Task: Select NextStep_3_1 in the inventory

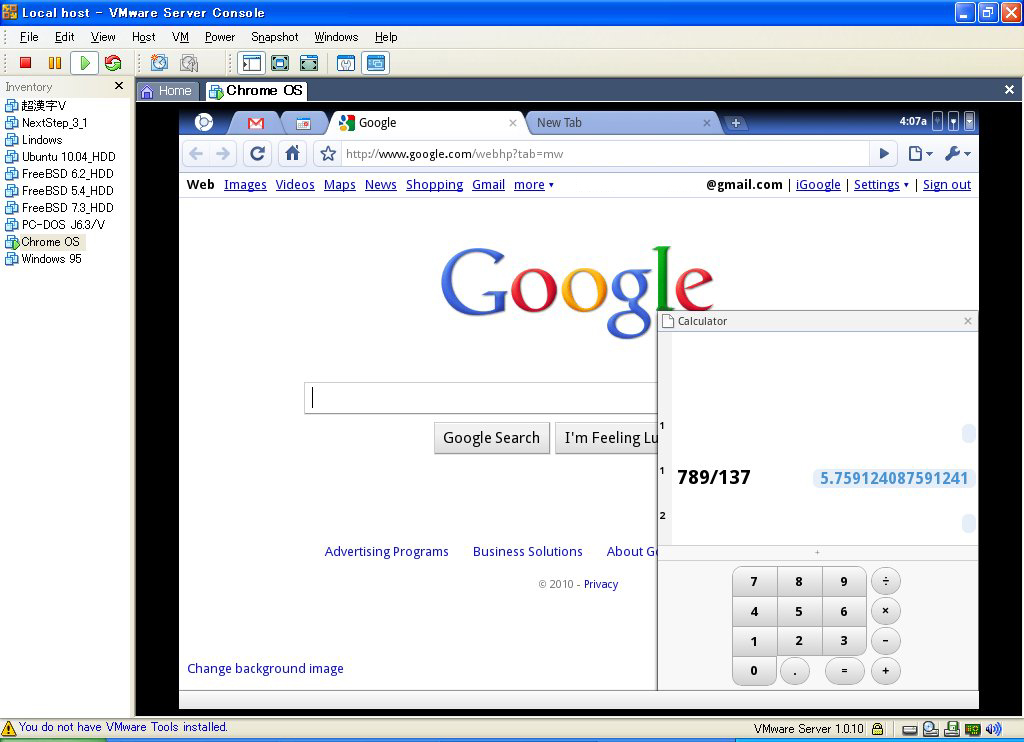Action: tap(46, 123)
